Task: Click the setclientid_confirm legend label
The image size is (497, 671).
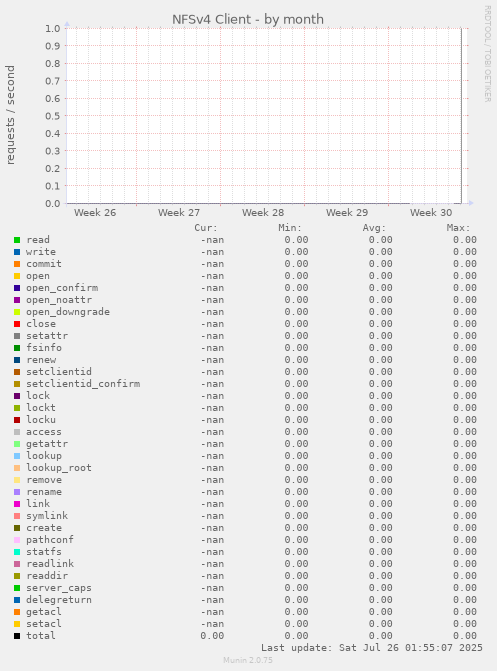Action: [83, 384]
